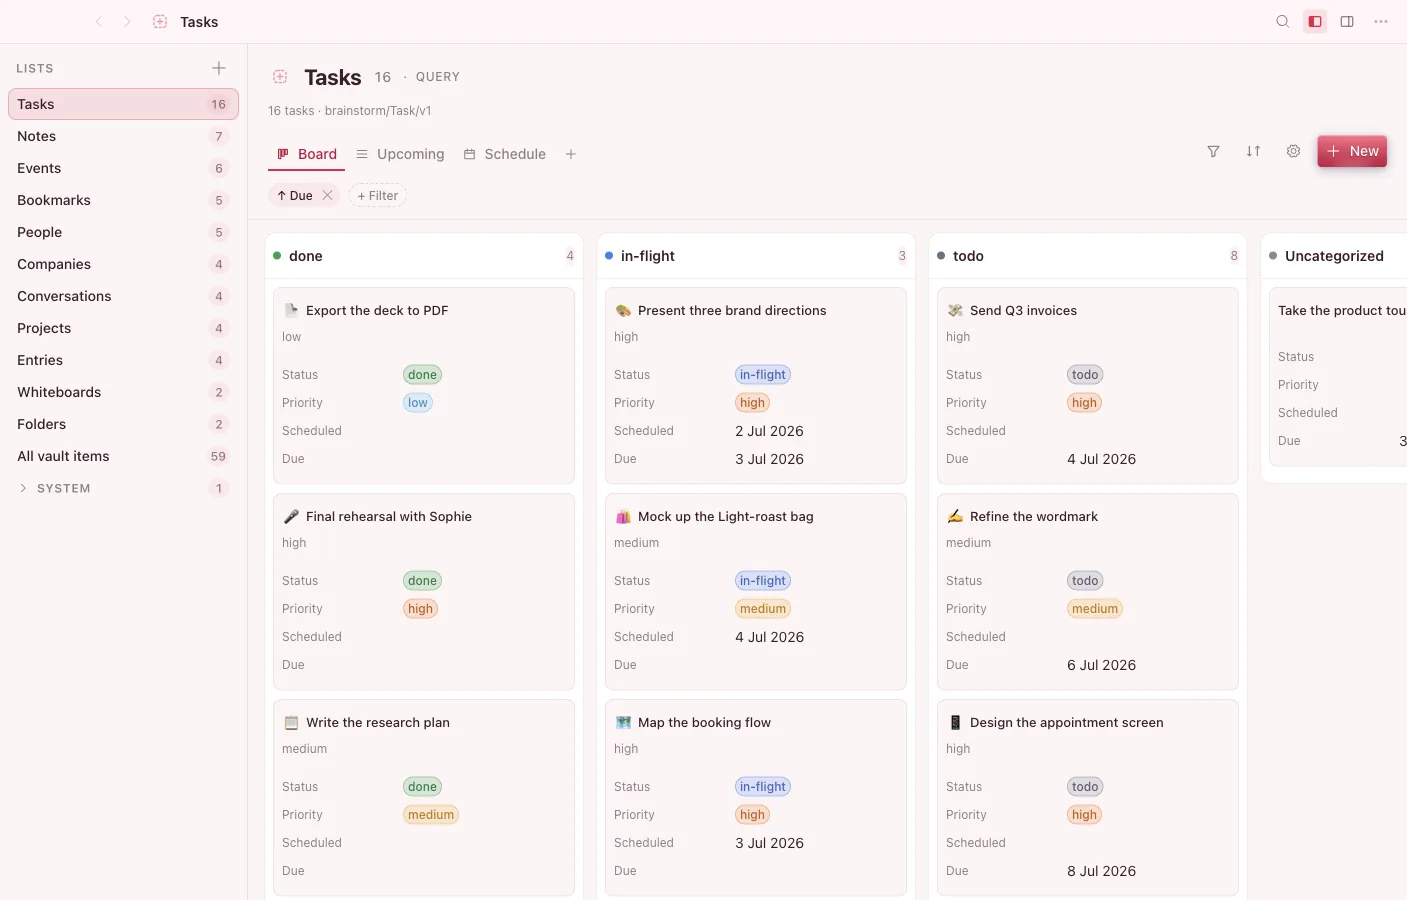
Task: Click the Design the appointment screen phone icon
Action: coord(955,722)
